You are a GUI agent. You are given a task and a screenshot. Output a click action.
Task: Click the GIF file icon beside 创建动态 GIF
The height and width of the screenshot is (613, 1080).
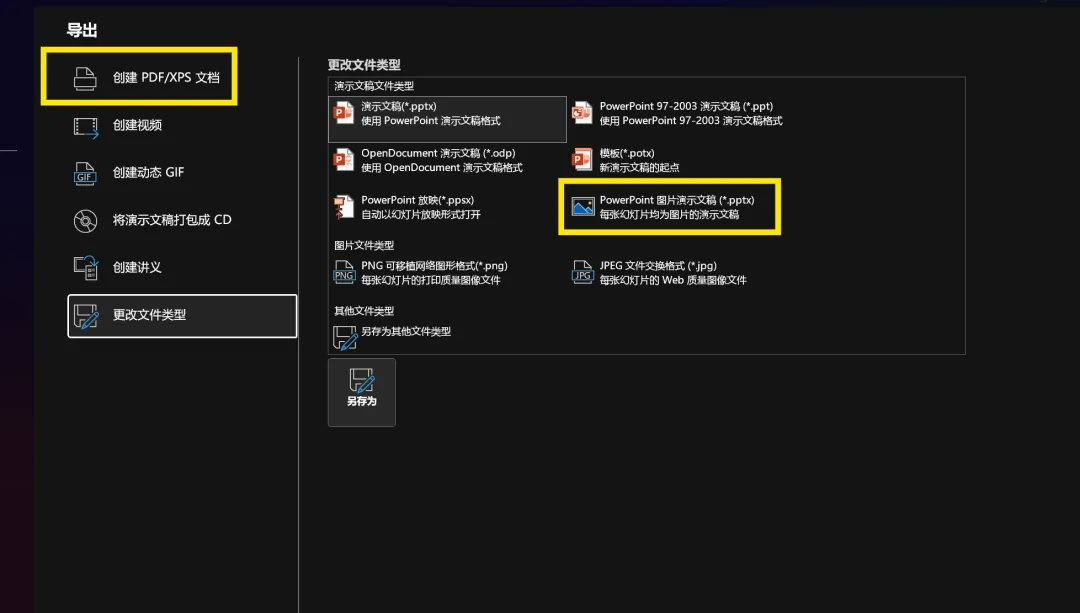85,174
